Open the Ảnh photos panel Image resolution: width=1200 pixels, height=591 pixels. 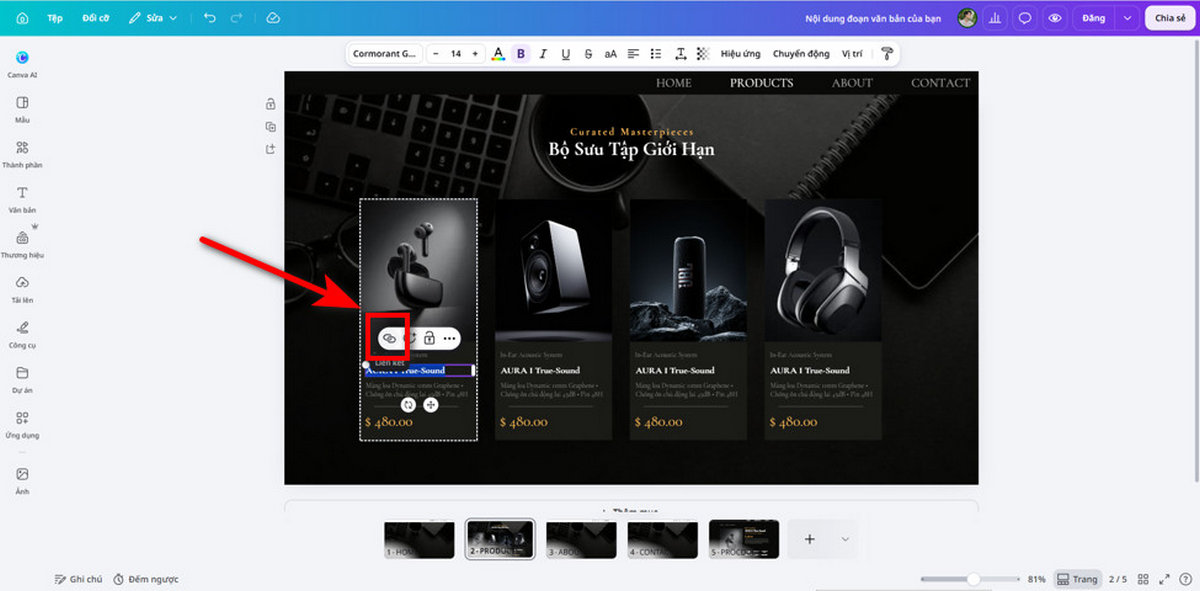[22, 480]
